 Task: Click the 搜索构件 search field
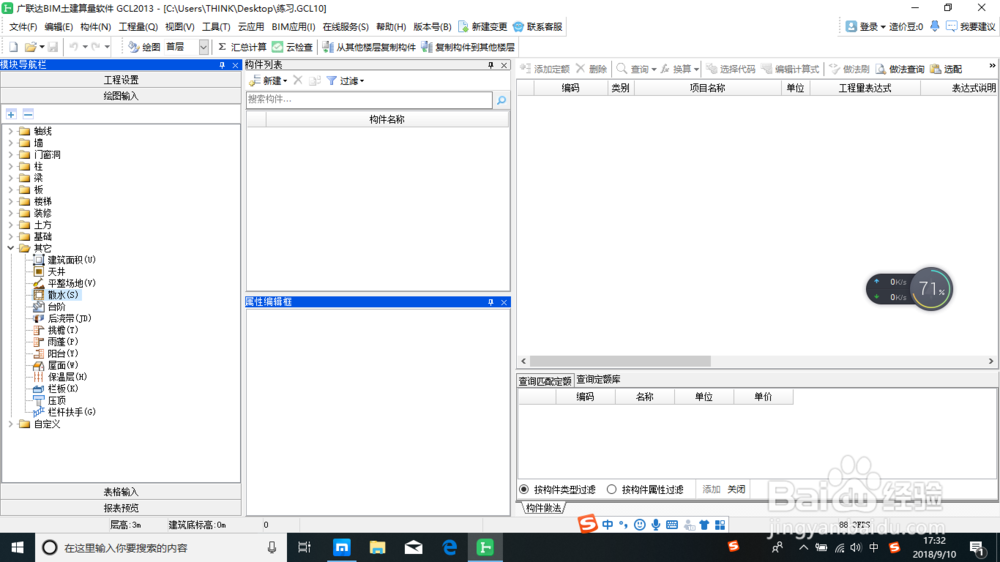[x=369, y=100]
